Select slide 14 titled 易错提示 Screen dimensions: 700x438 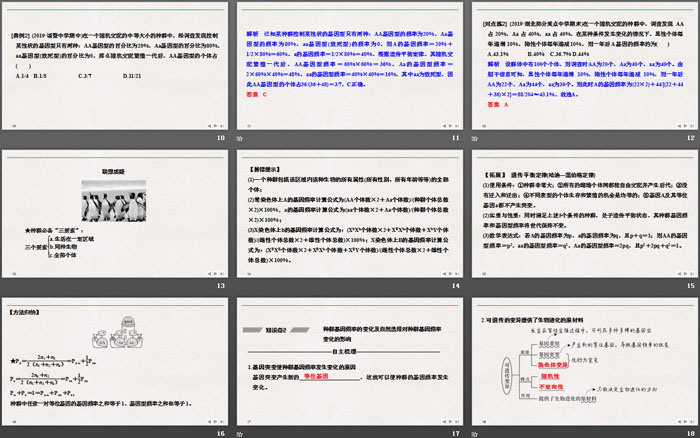pyautogui.click(x=350, y=210)
